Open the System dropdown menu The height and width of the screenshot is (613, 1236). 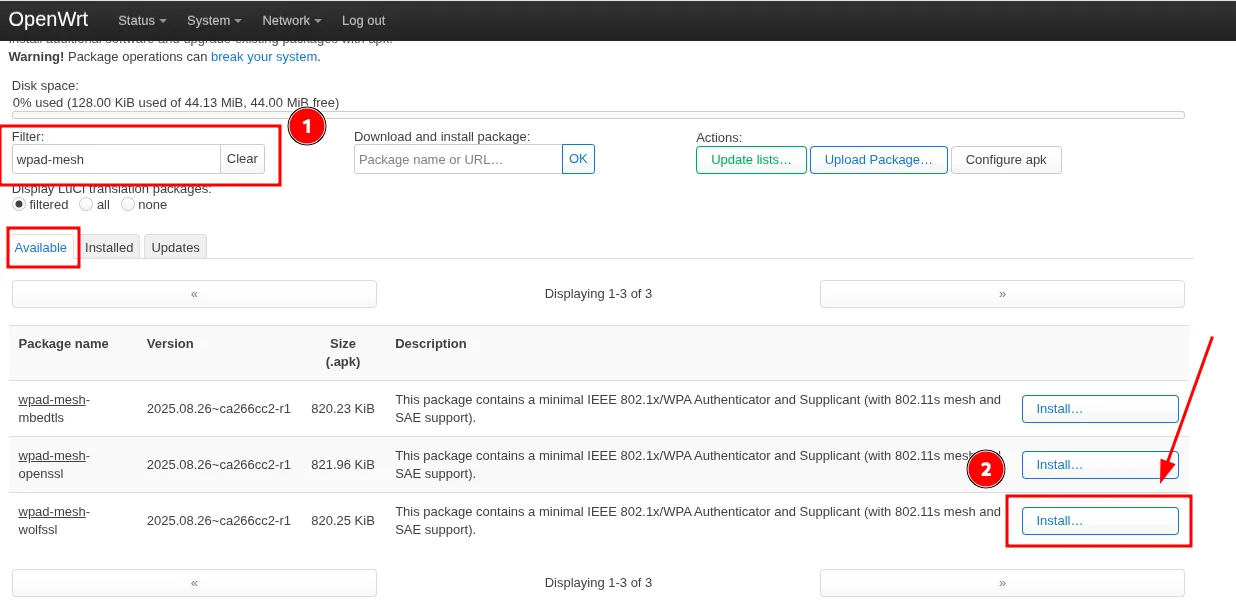(x=213, y=20)
